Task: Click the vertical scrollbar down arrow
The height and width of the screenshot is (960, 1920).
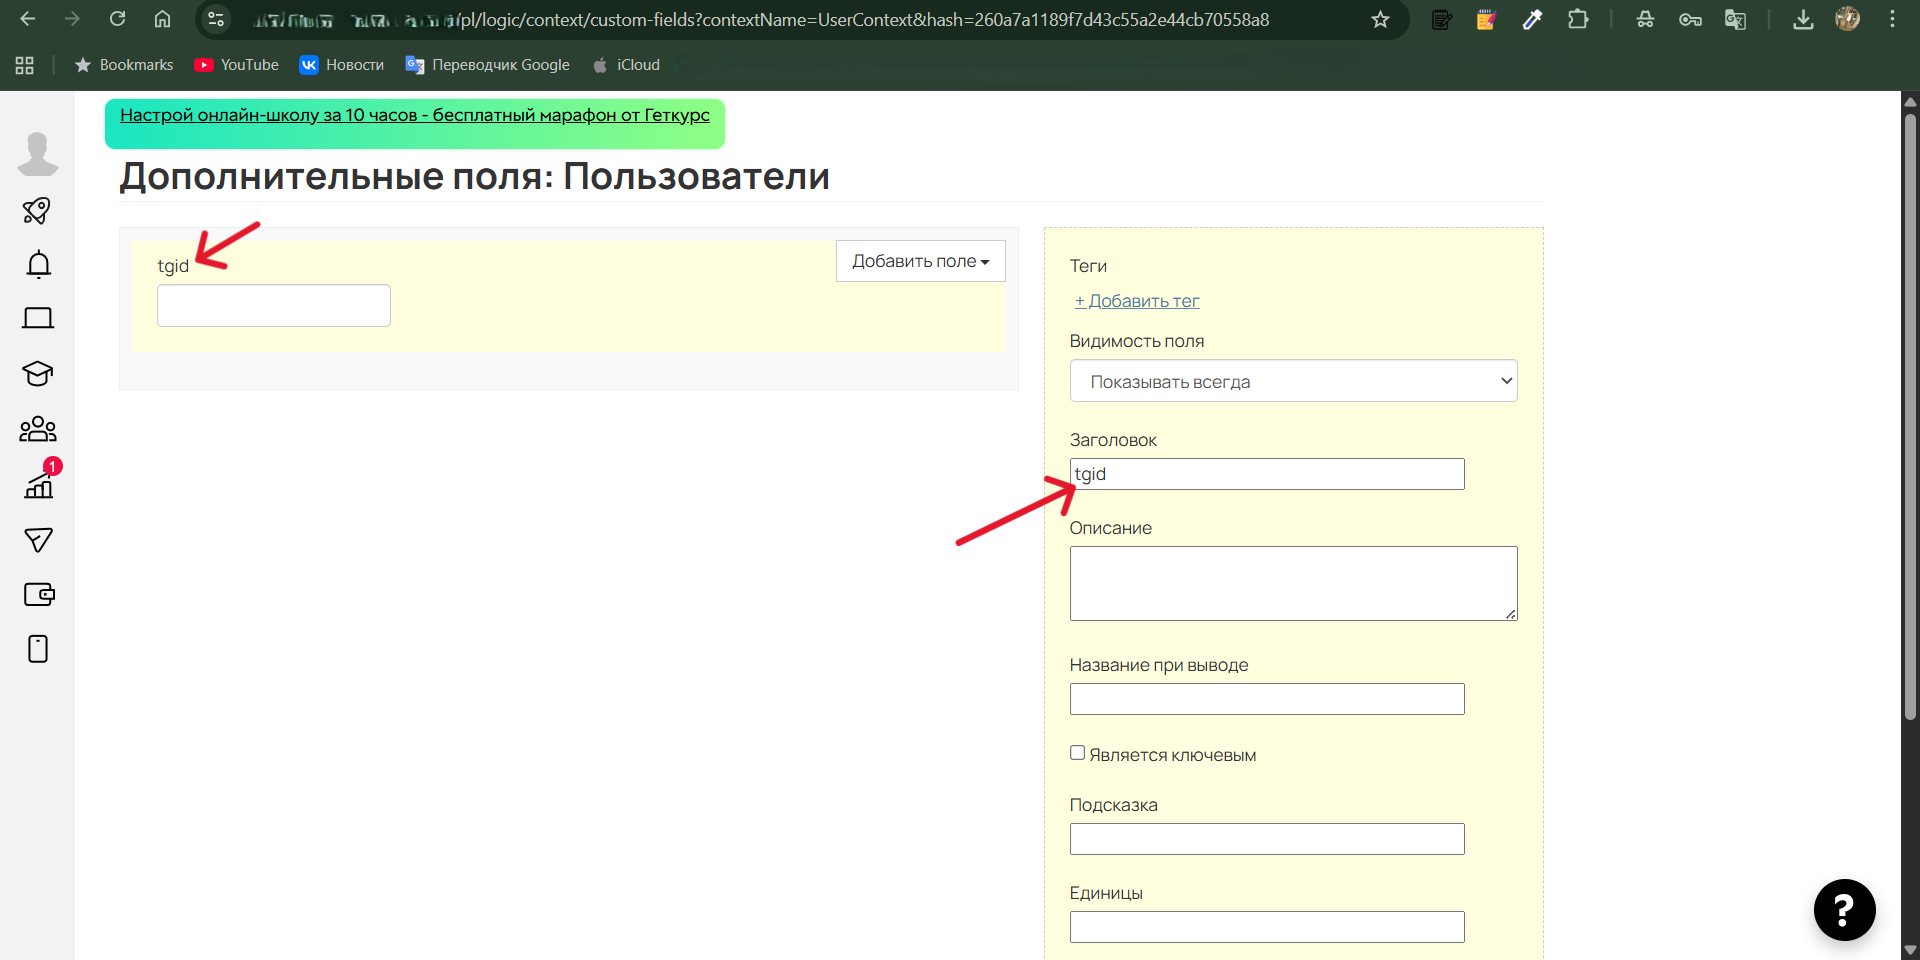Action: click(x=1910, y=950)
